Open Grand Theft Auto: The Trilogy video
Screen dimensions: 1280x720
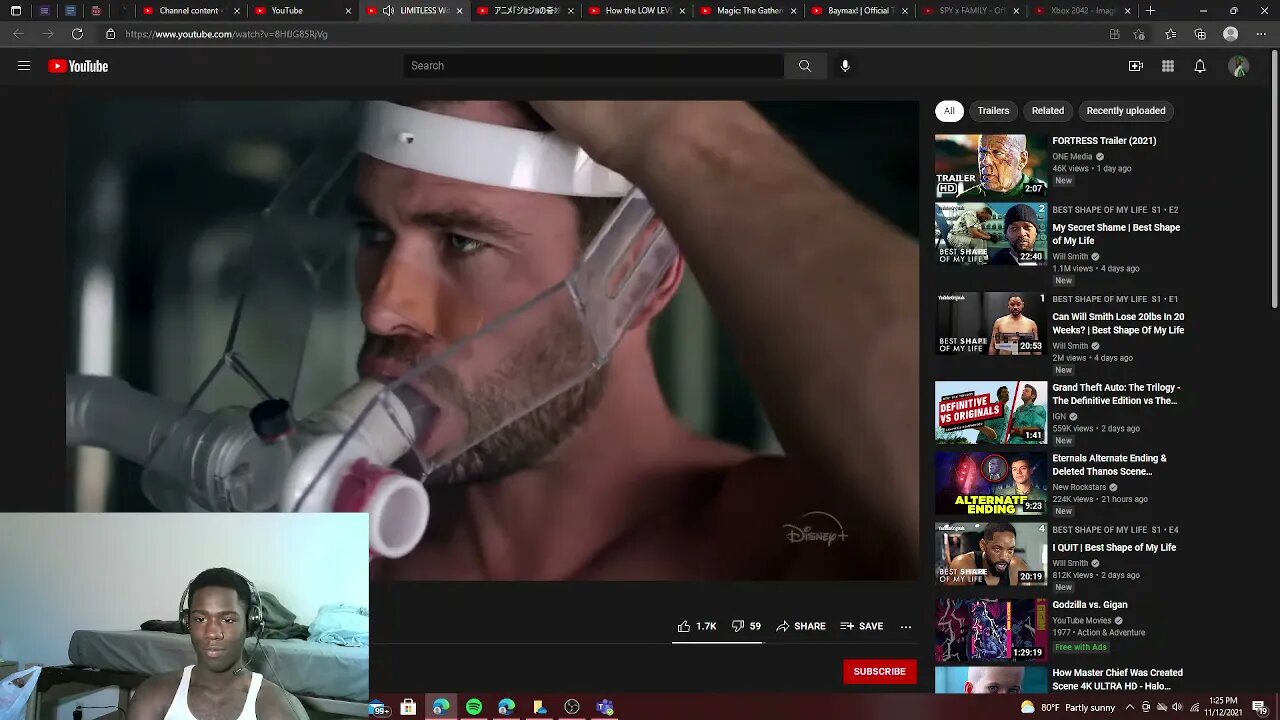(x=1116, y=394)
